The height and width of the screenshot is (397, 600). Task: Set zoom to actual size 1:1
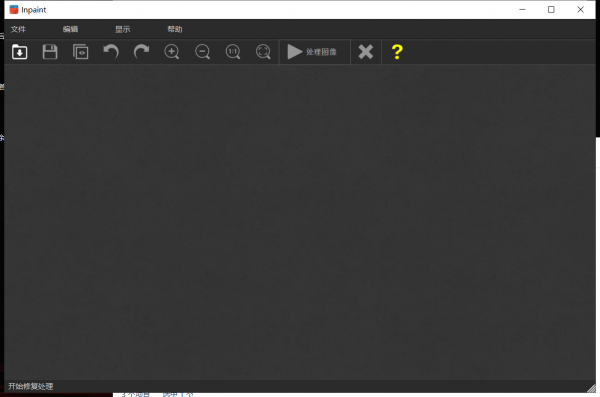pos(233,52)
